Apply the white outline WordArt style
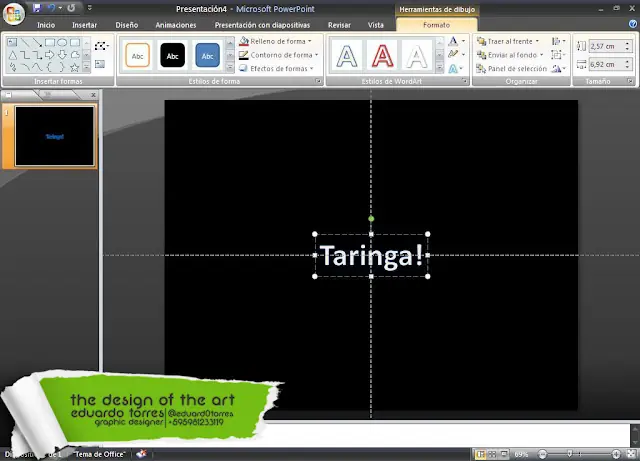640x461 pixels. pyautogui.click(x=417, y=56)
